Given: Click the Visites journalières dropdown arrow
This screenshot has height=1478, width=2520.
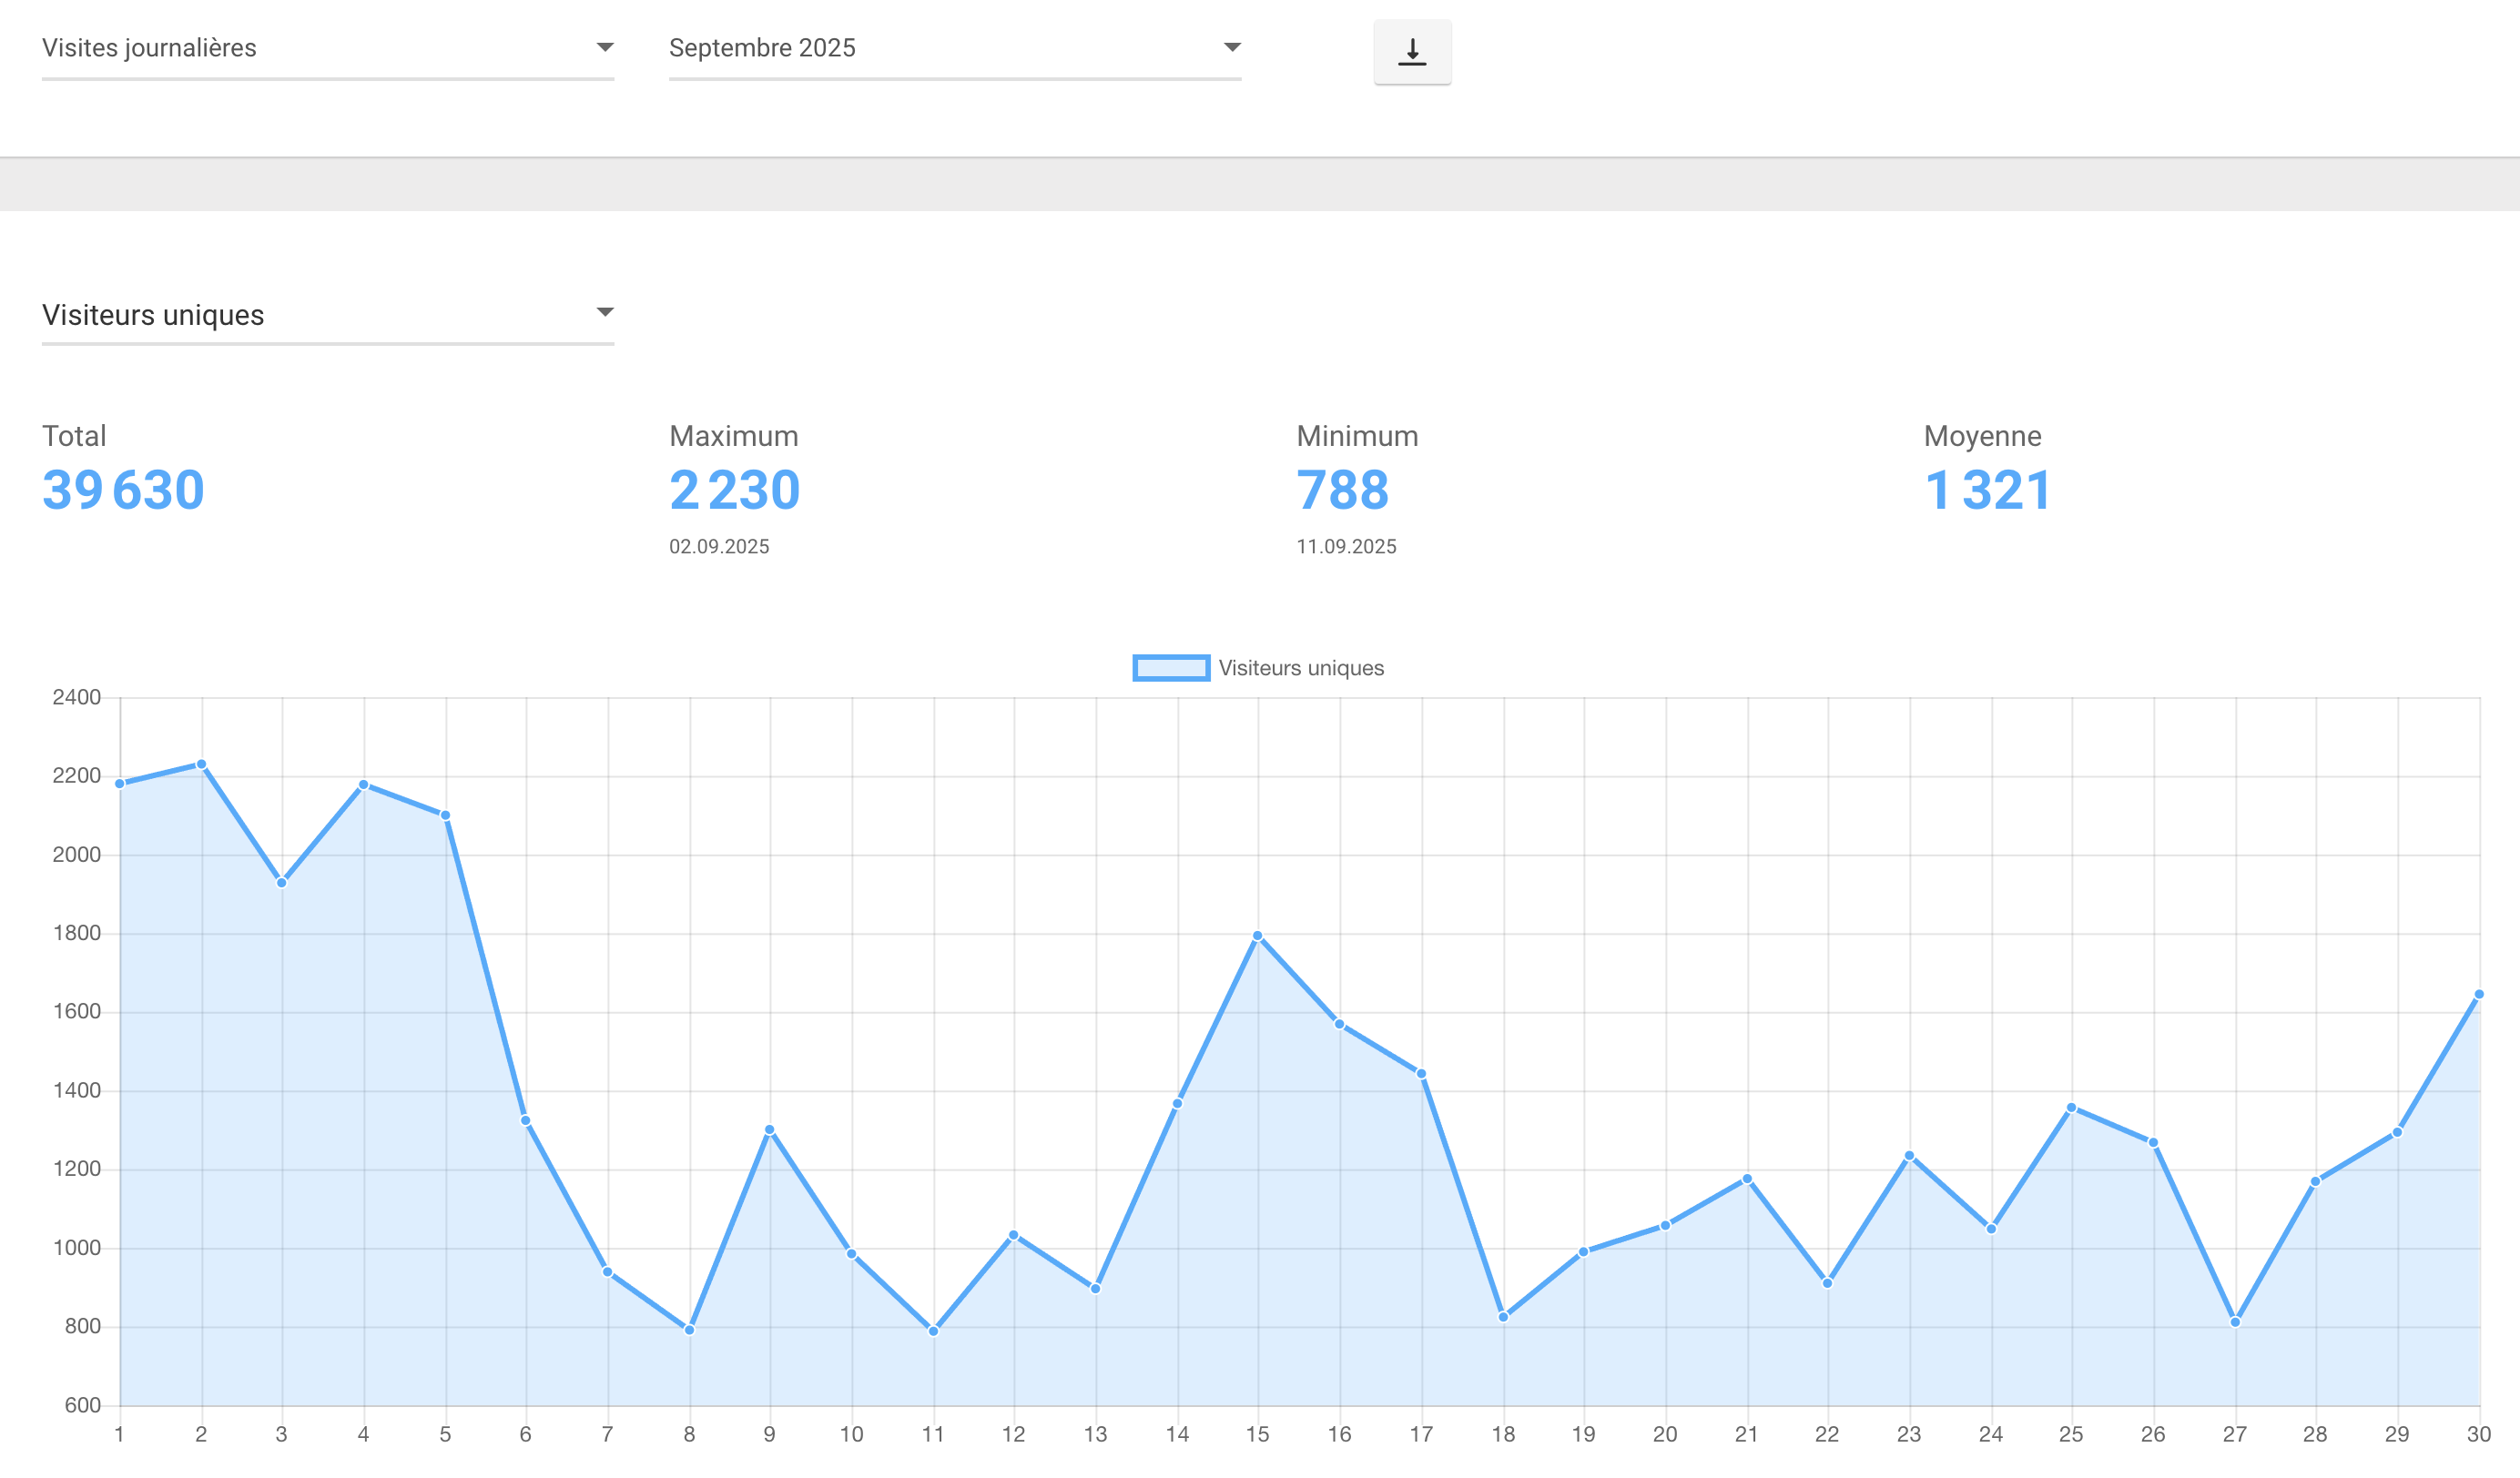Looking at the screenshot, I should tap(604, 47).
